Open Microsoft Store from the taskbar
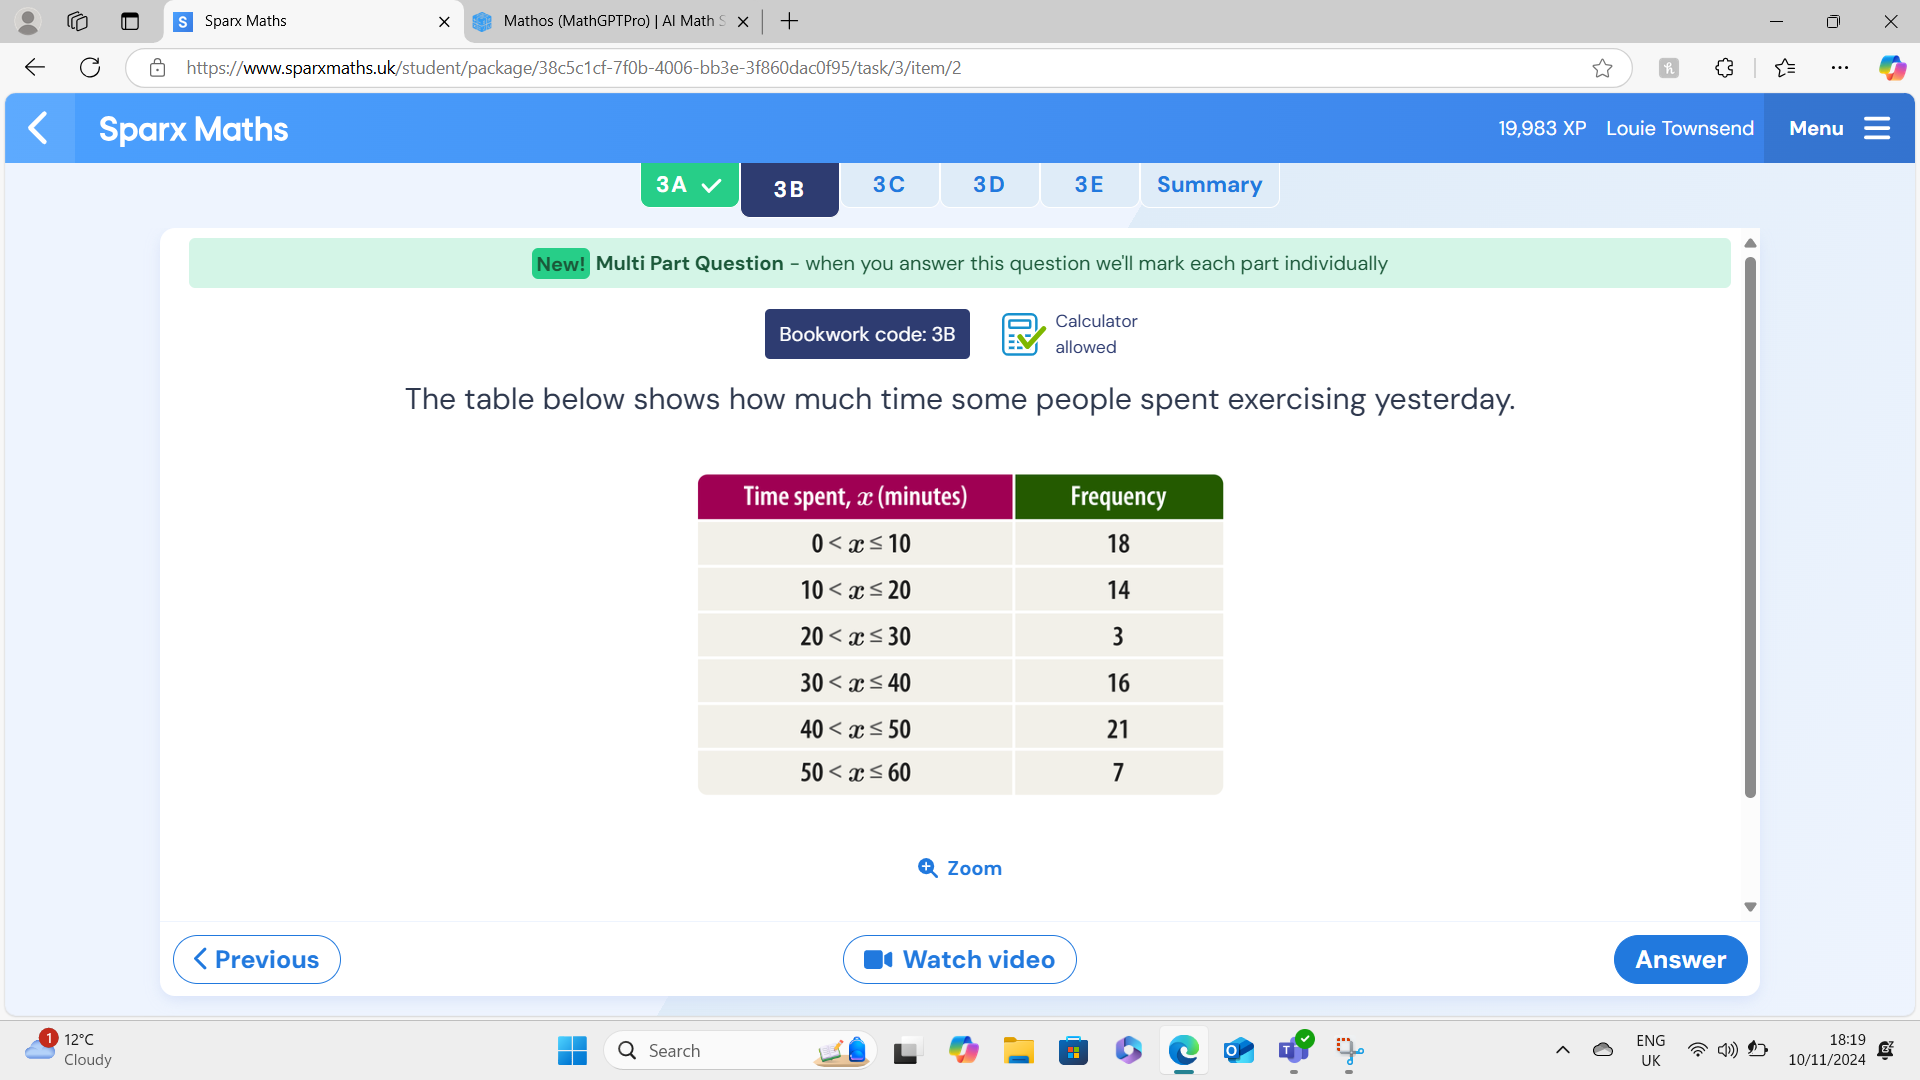The width and height of the screenshot is (1920, 1080). point(1073,1050)
